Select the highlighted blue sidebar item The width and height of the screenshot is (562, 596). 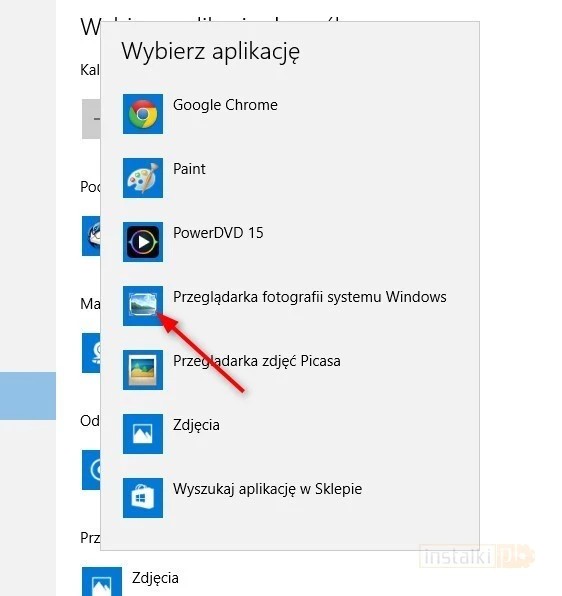tap(28, 396)
